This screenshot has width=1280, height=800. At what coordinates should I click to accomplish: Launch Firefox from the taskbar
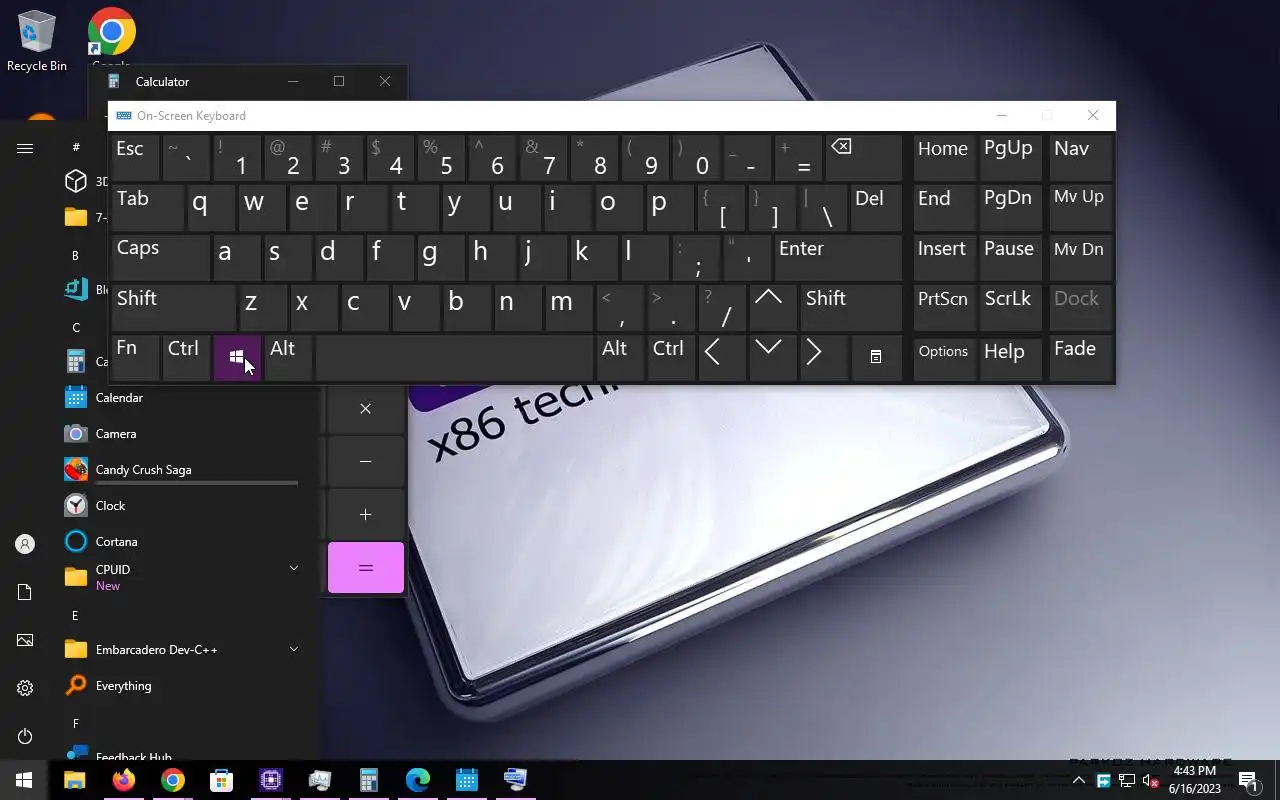pos(124,780)
